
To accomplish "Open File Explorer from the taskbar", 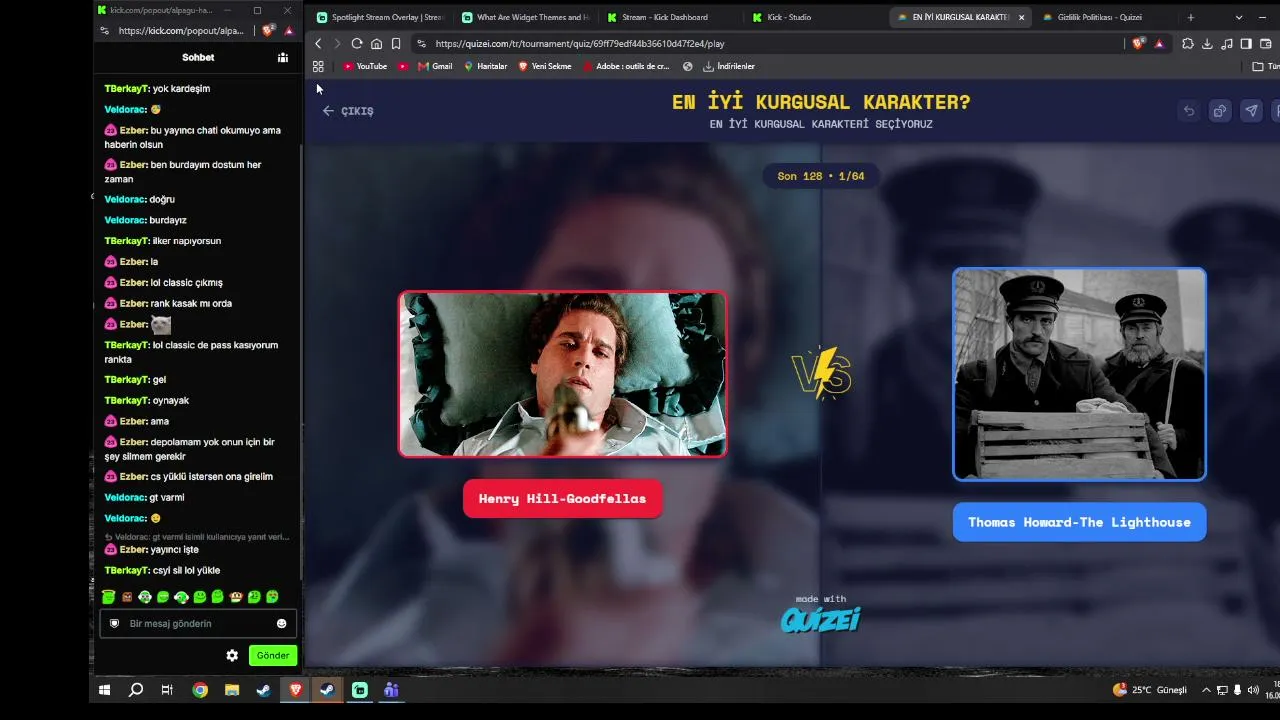I will (x=232, y=690).
